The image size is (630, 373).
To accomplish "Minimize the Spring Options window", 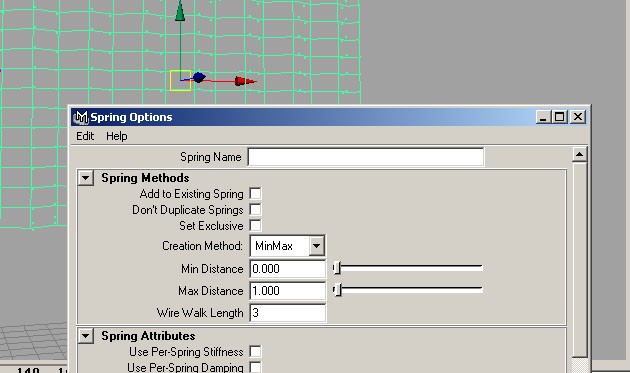I will [543, 117].
